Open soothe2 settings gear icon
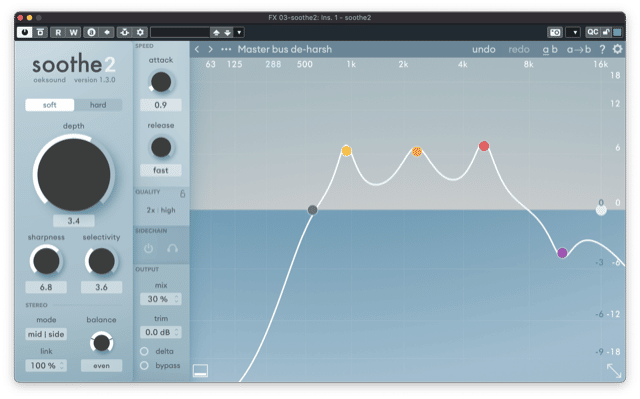This screenshot has width=640, height=399. click(x=618, y=49)
